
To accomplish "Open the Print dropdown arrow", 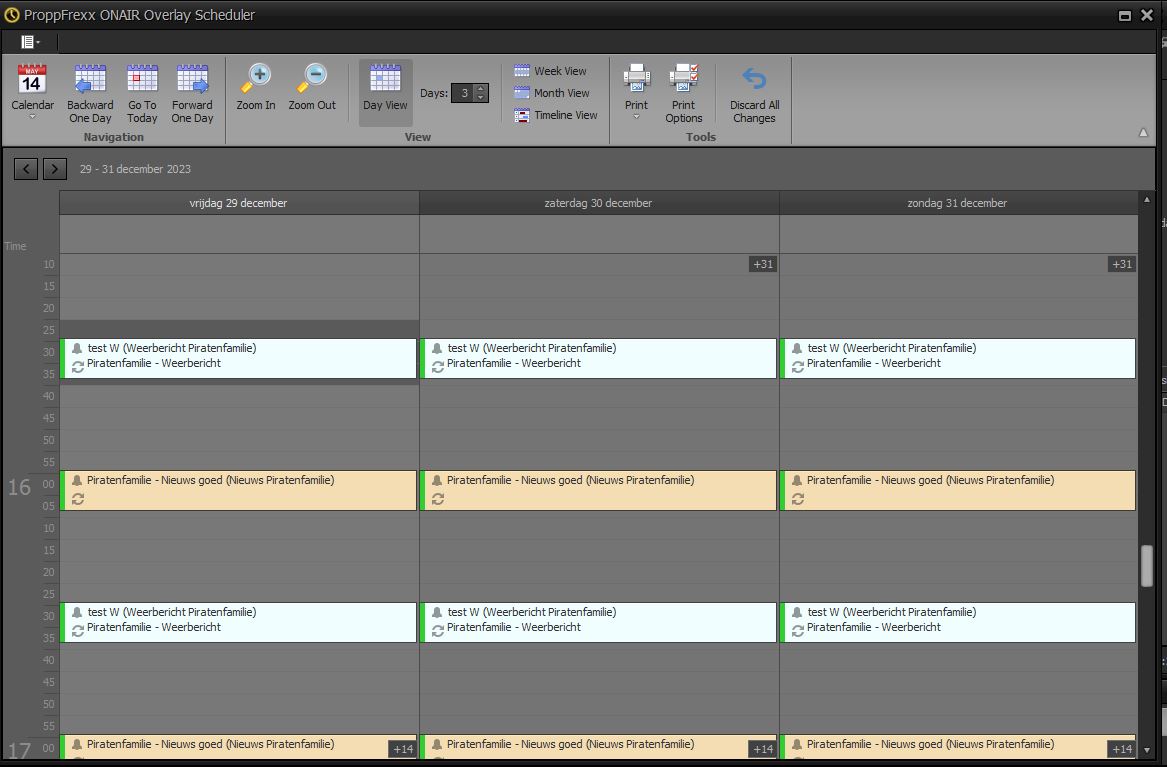I will [636, 117].
